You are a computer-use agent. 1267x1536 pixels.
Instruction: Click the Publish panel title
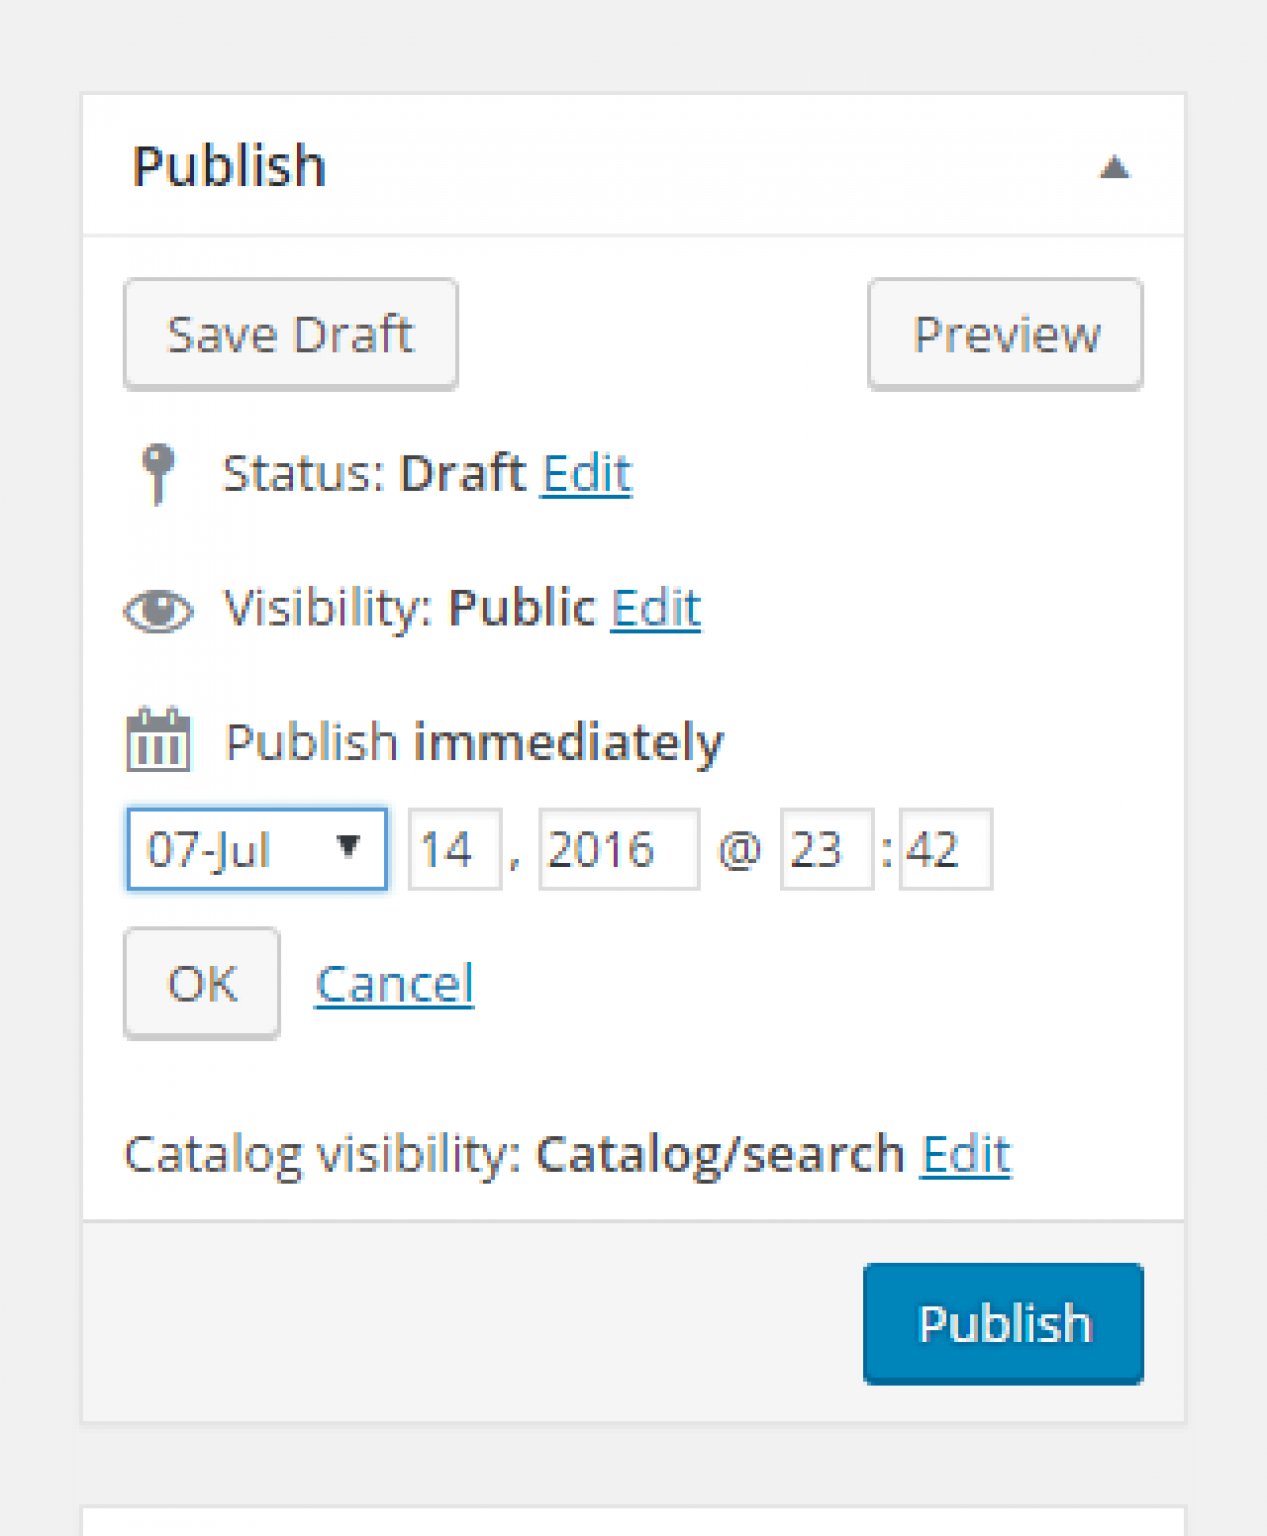(x=229, y=165)
